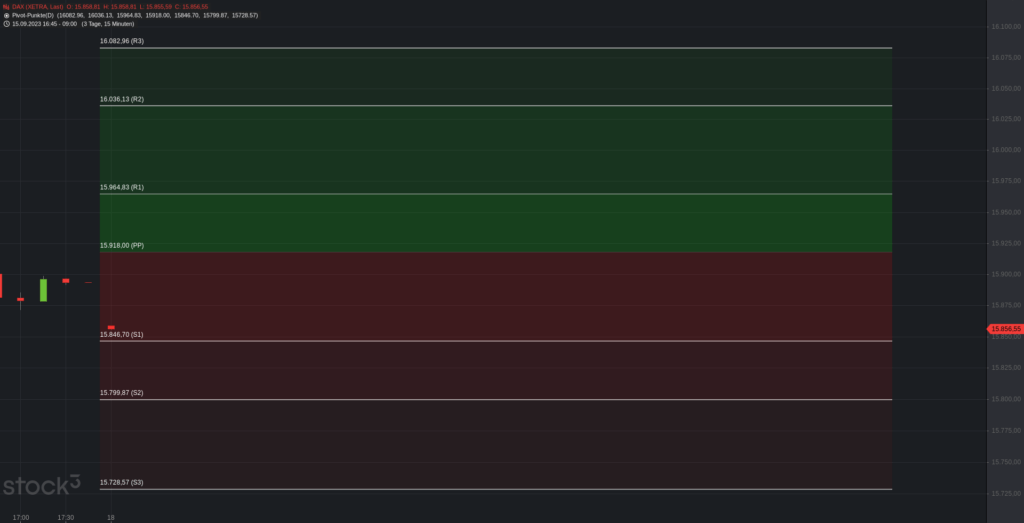Click the red 15.856,55 current price tag

1005,329
